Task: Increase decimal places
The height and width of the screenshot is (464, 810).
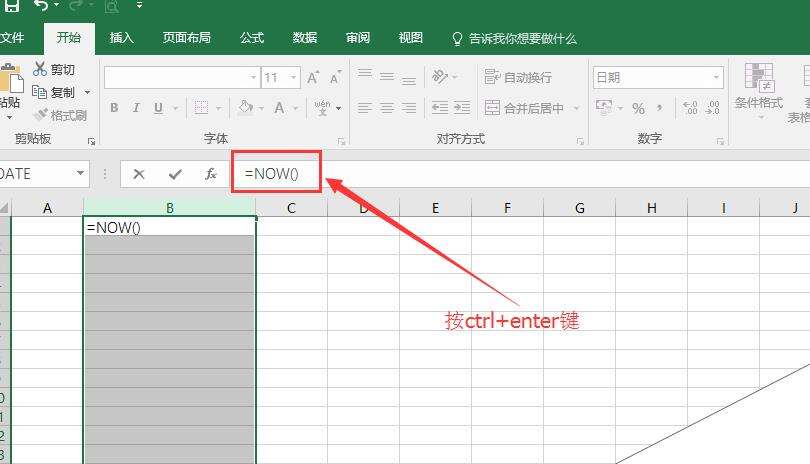Action: click(690, 107)
